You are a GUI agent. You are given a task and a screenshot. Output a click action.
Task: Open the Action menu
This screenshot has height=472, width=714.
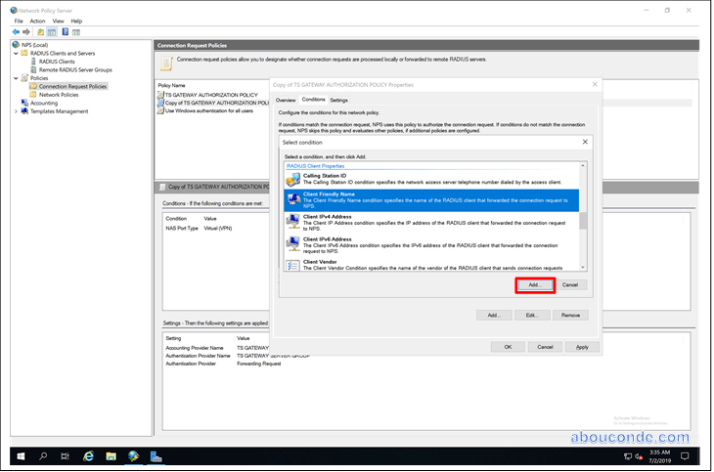(x=37, y=20)
